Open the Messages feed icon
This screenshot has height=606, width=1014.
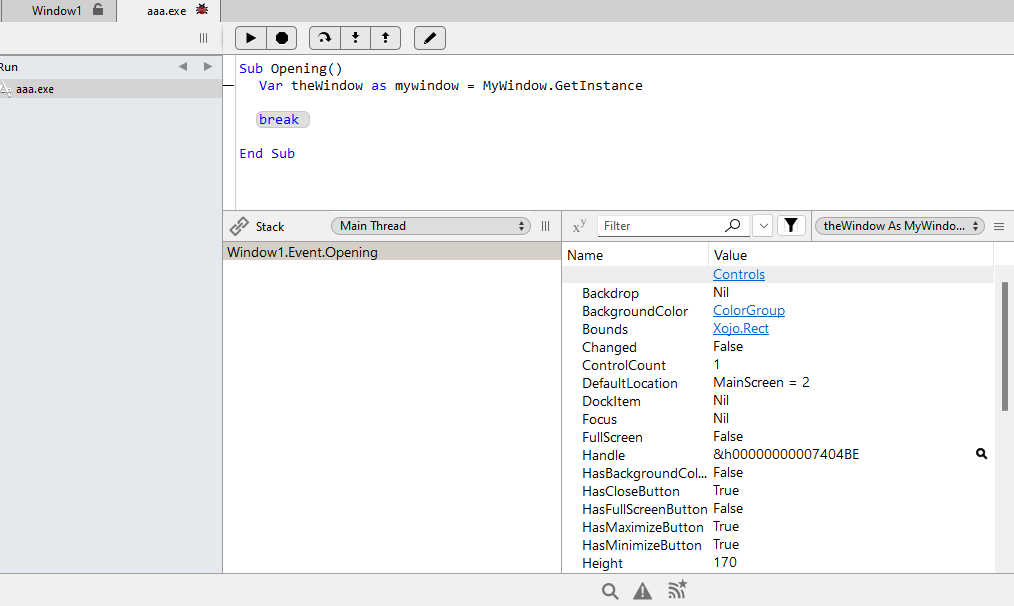pyautogui.click(x=677, y=590)
